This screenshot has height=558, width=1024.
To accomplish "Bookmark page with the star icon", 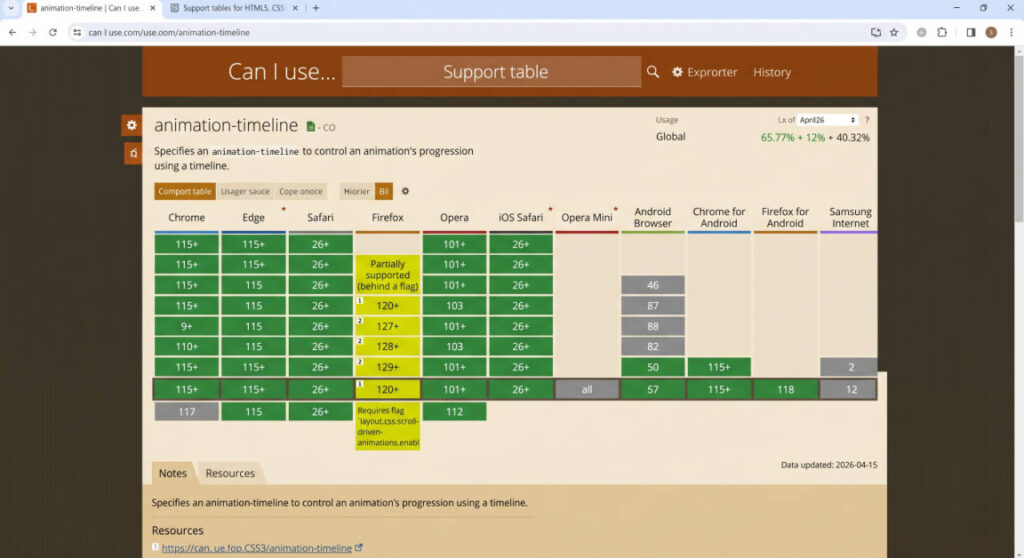I will point(894,32).
